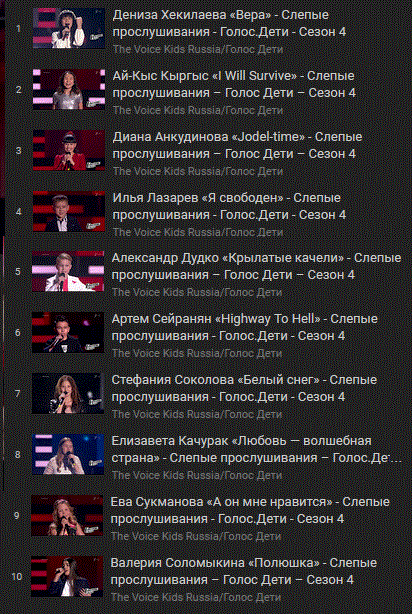This screenshot has height=614, width=413.
Task: Click the Ай-Кыс Кыргыс «I Will Survive» title
Action: (x=234, y=84)
